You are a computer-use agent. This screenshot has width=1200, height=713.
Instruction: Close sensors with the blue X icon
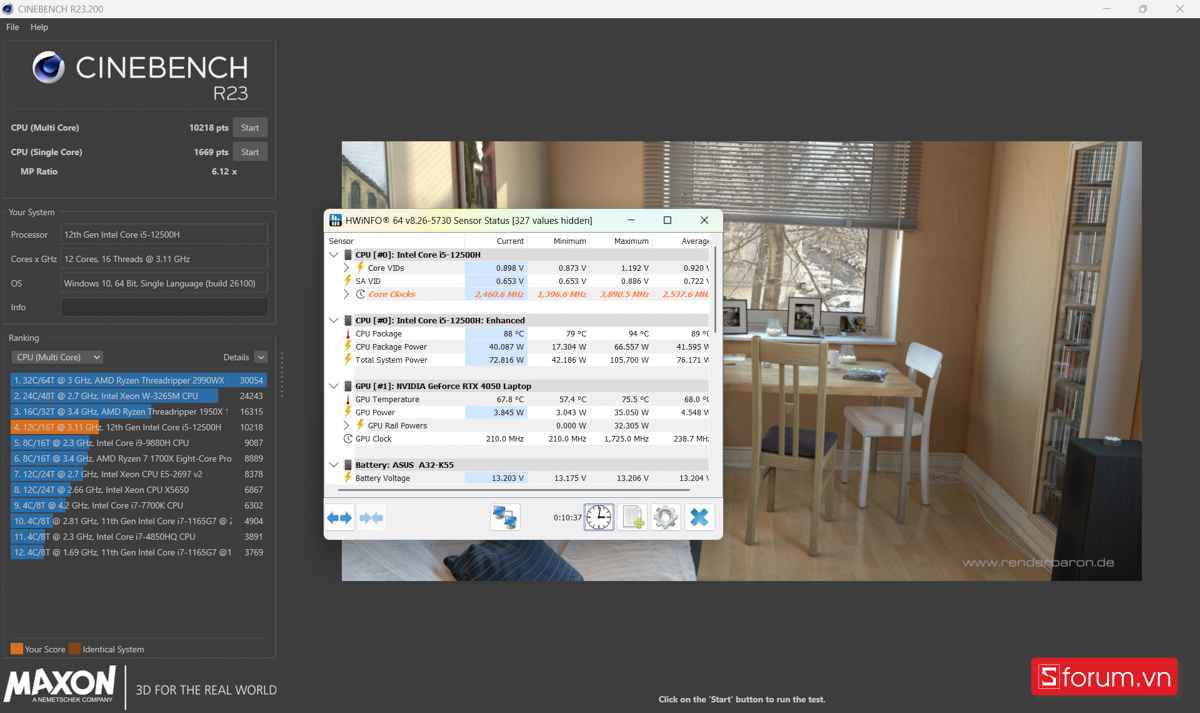699,517
